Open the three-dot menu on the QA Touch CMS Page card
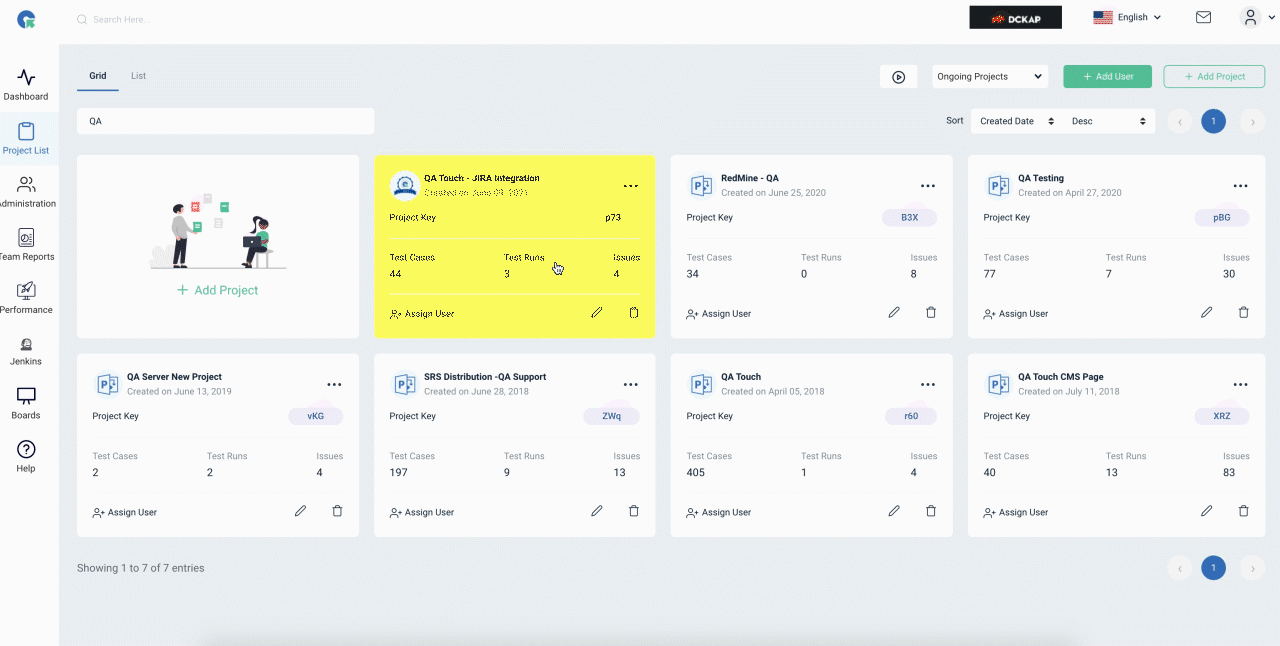The height and width of the screenshot is (646, 1280). tap(1240, 384)
